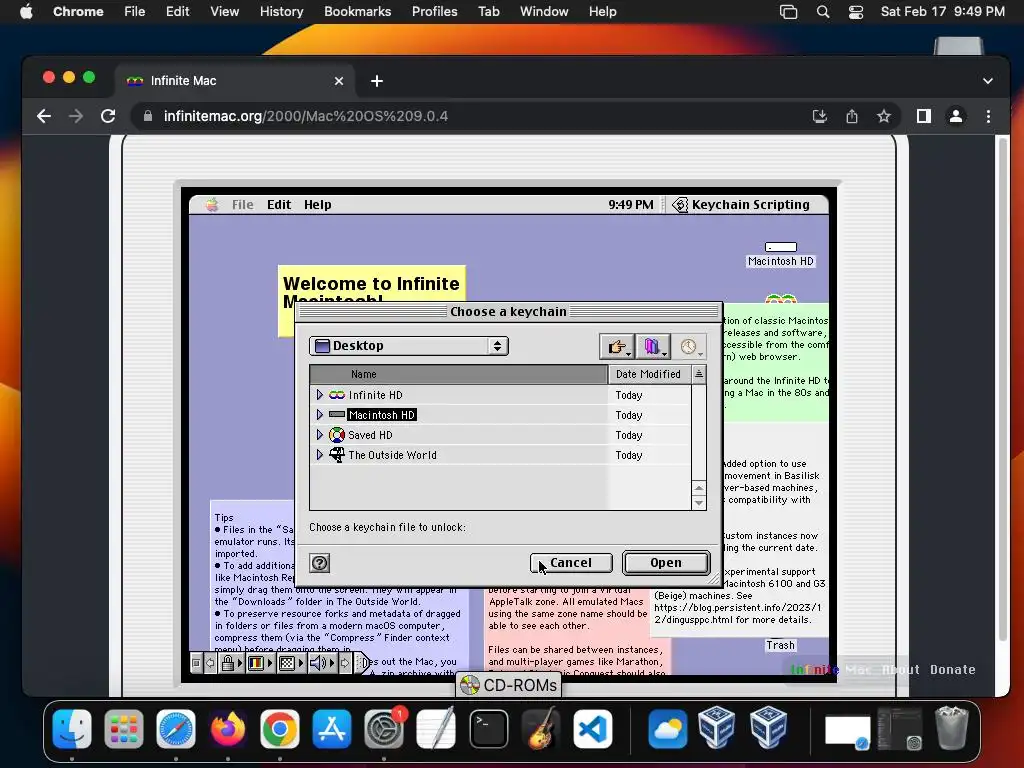Viewport: 1024px width, 768px height.
Task: Expand The Outside World disclosure triangle
Action: coord(319,455)
